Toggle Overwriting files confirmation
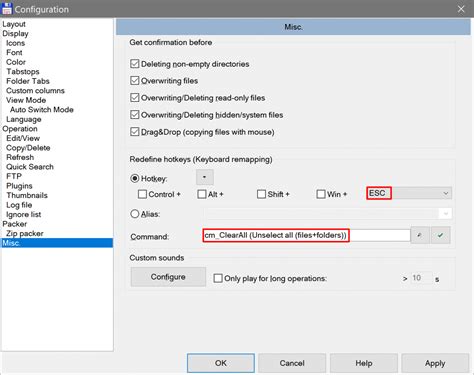The height and width of the screenshot is (375, 474). pyautogui.click(x=135, y=81)
